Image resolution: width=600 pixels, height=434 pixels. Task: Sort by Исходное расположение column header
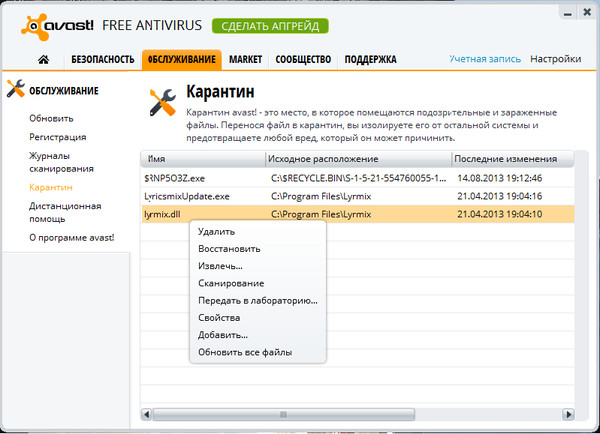358,159
